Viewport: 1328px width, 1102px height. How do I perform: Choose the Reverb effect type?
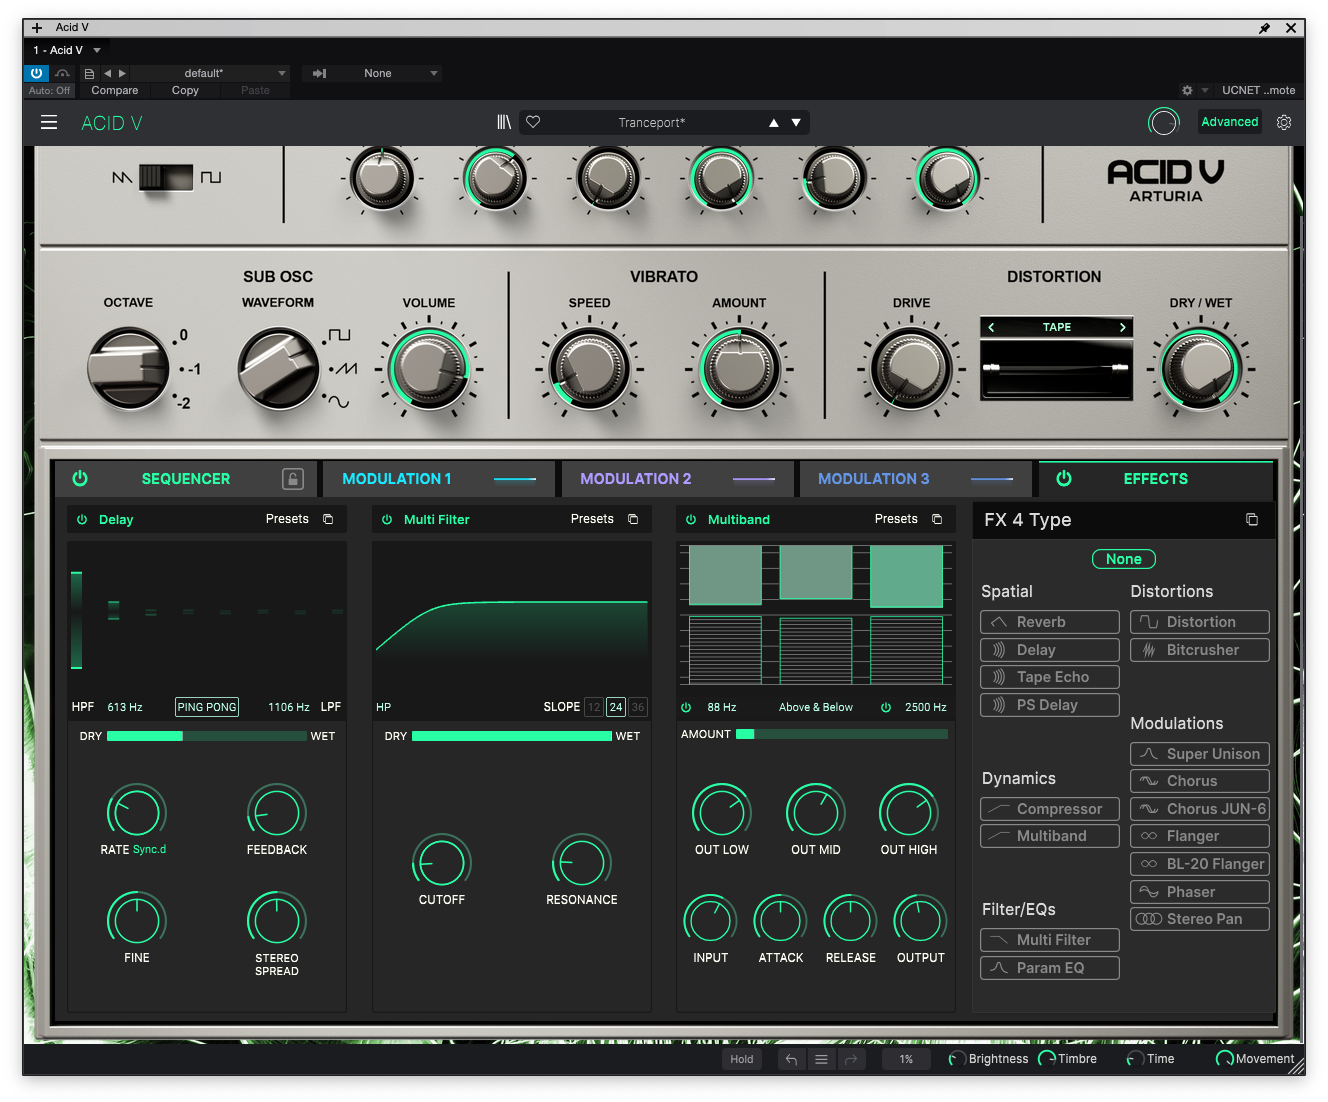(x=1050, y=622)
